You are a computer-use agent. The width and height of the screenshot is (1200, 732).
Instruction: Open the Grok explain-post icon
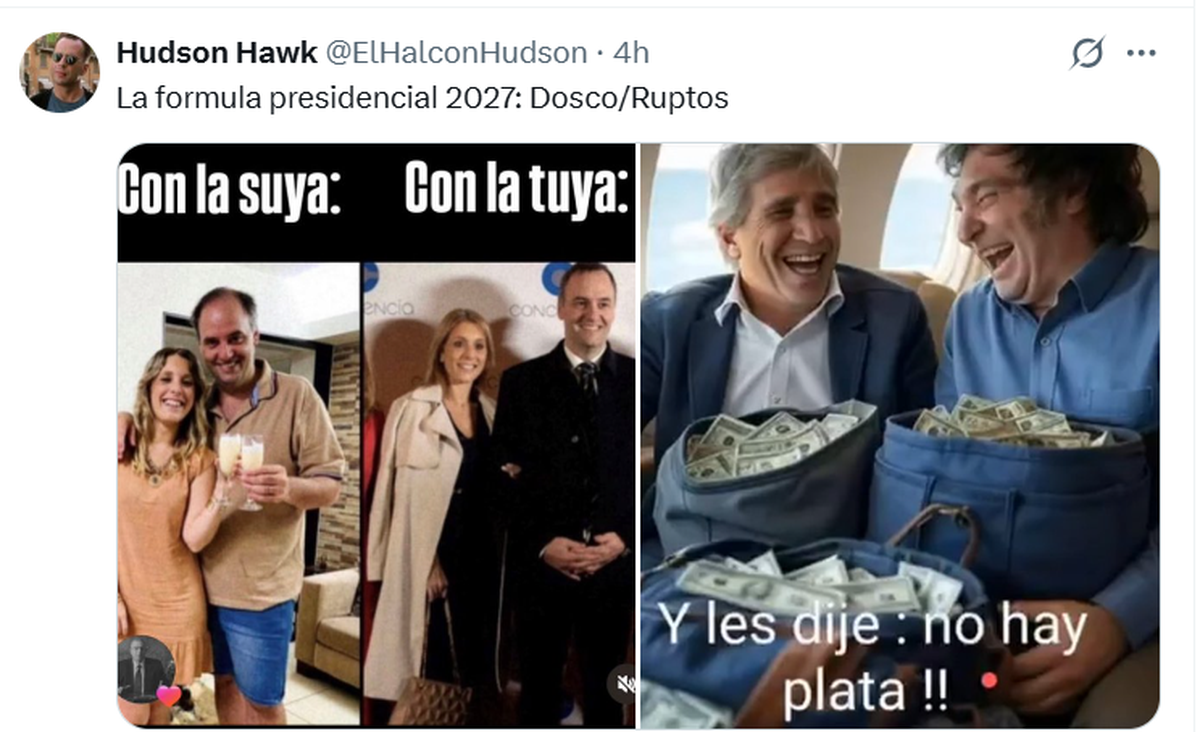(x=1086, y=53)
